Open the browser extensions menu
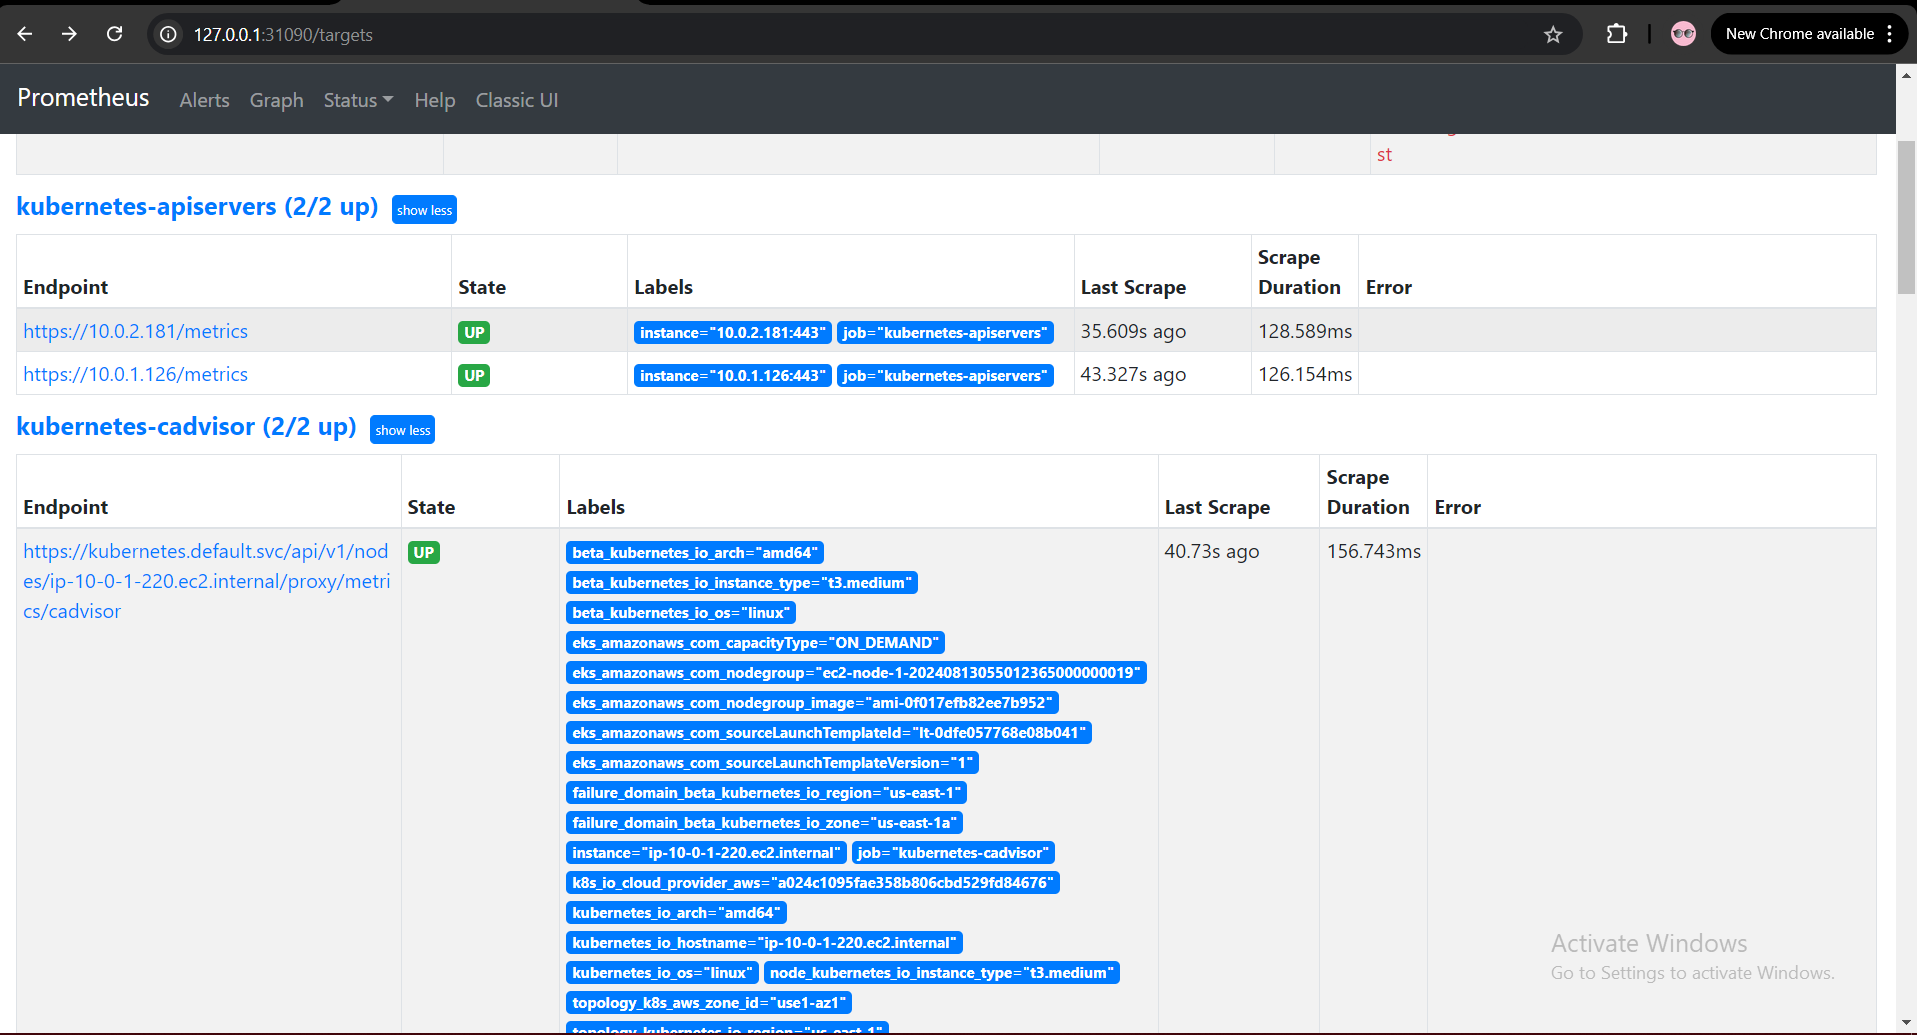Viewport: 1917px width, 1035px height. (1617, 35)
